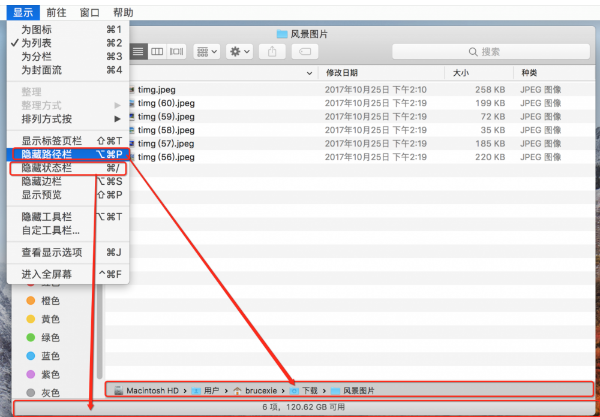Select 隐藏边栏 menu item
This screenshot has width=600, height=417.
[x=68, y=181]
